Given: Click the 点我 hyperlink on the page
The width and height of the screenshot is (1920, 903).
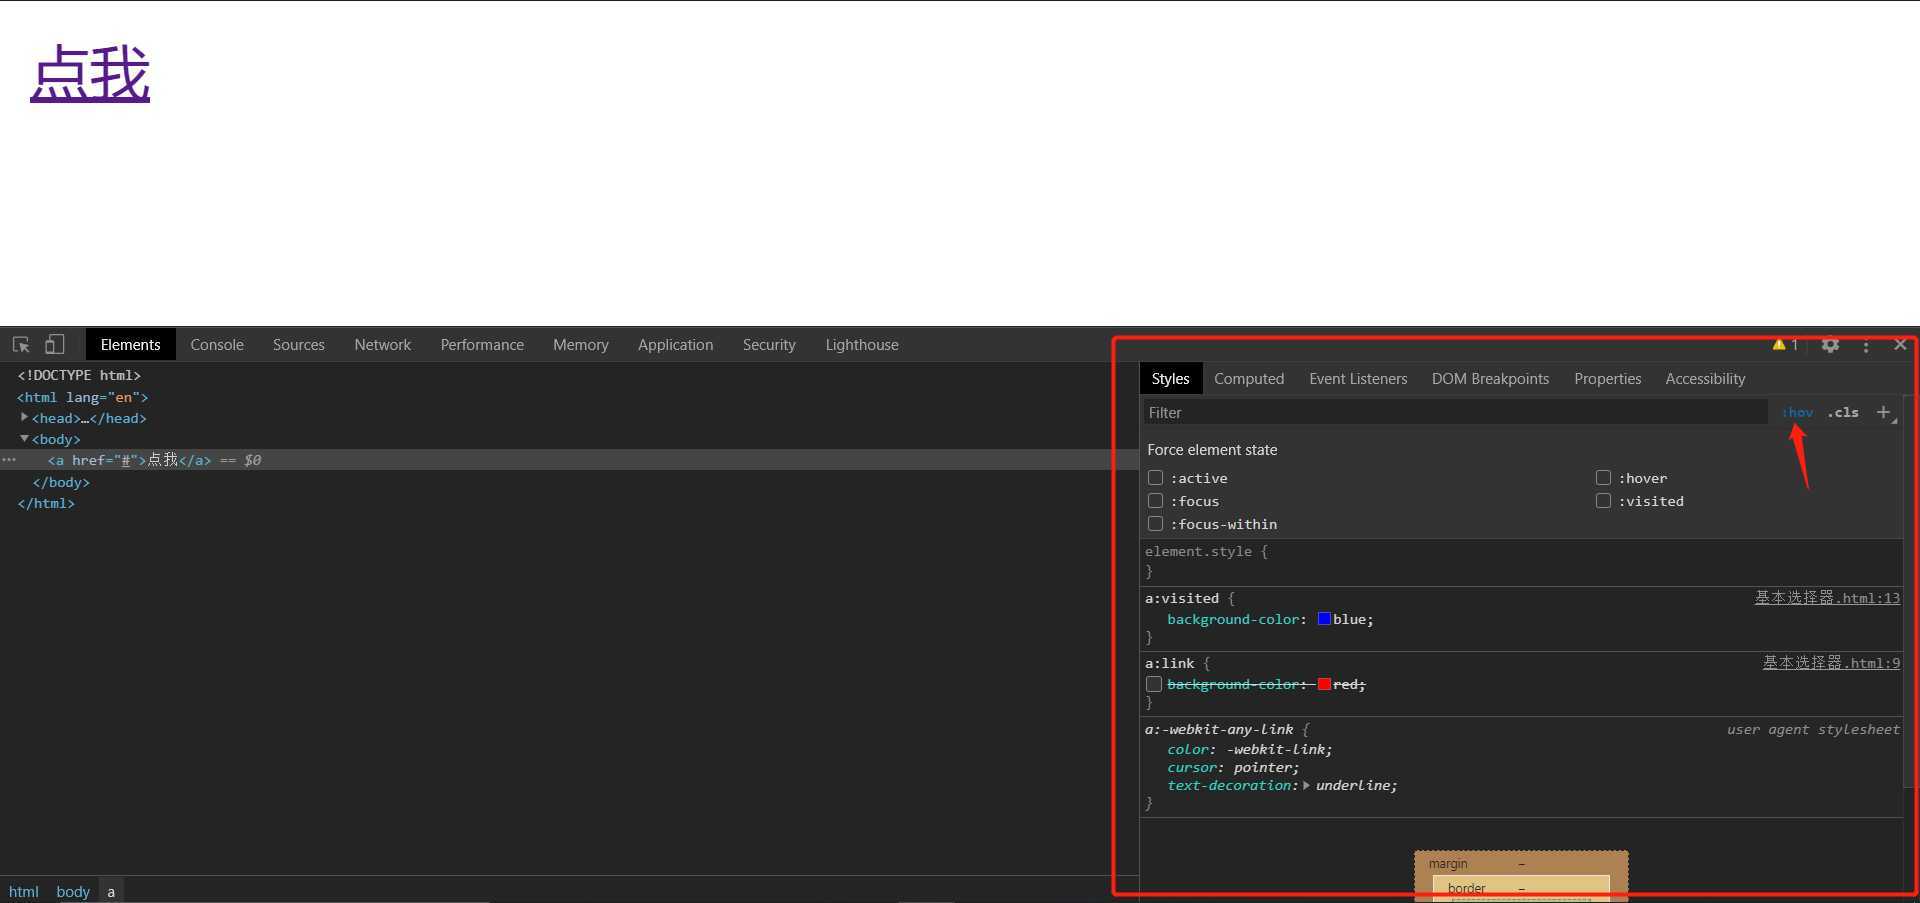Looking at the screenshot, I should coord(90,74).
